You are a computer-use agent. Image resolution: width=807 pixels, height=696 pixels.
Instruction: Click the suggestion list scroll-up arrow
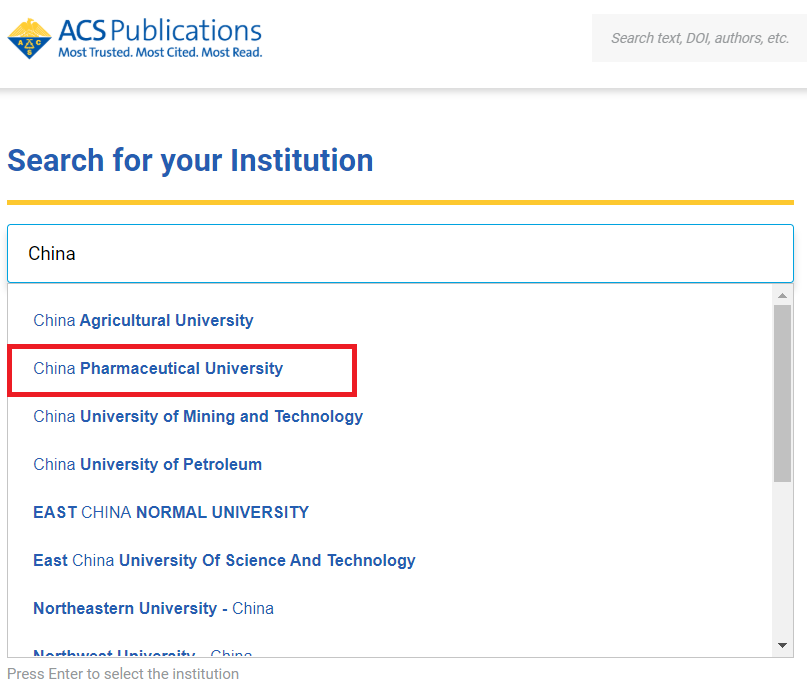[x=783, y=294]
